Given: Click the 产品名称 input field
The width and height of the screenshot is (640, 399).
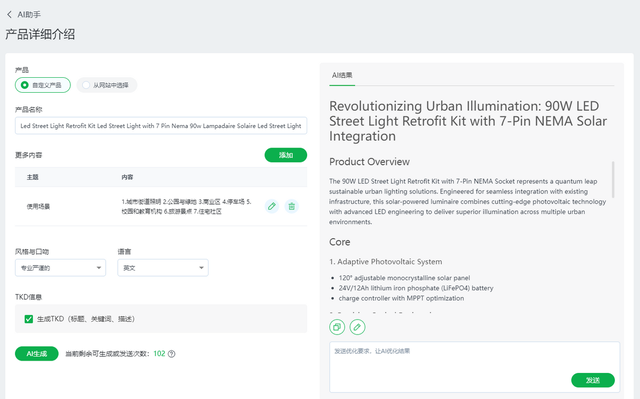Looking at the screenshot, I should coord(161,126).
